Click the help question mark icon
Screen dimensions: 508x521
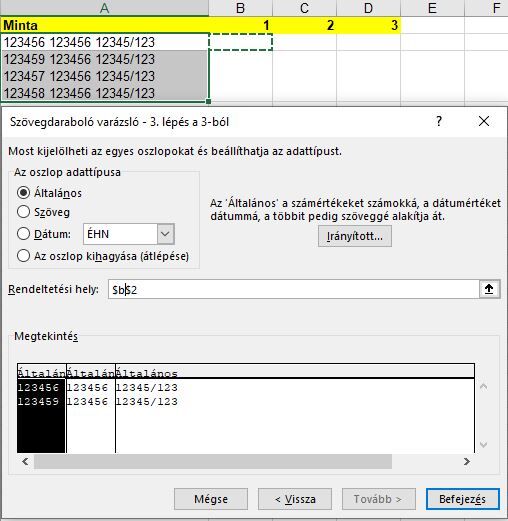[439, 121]
